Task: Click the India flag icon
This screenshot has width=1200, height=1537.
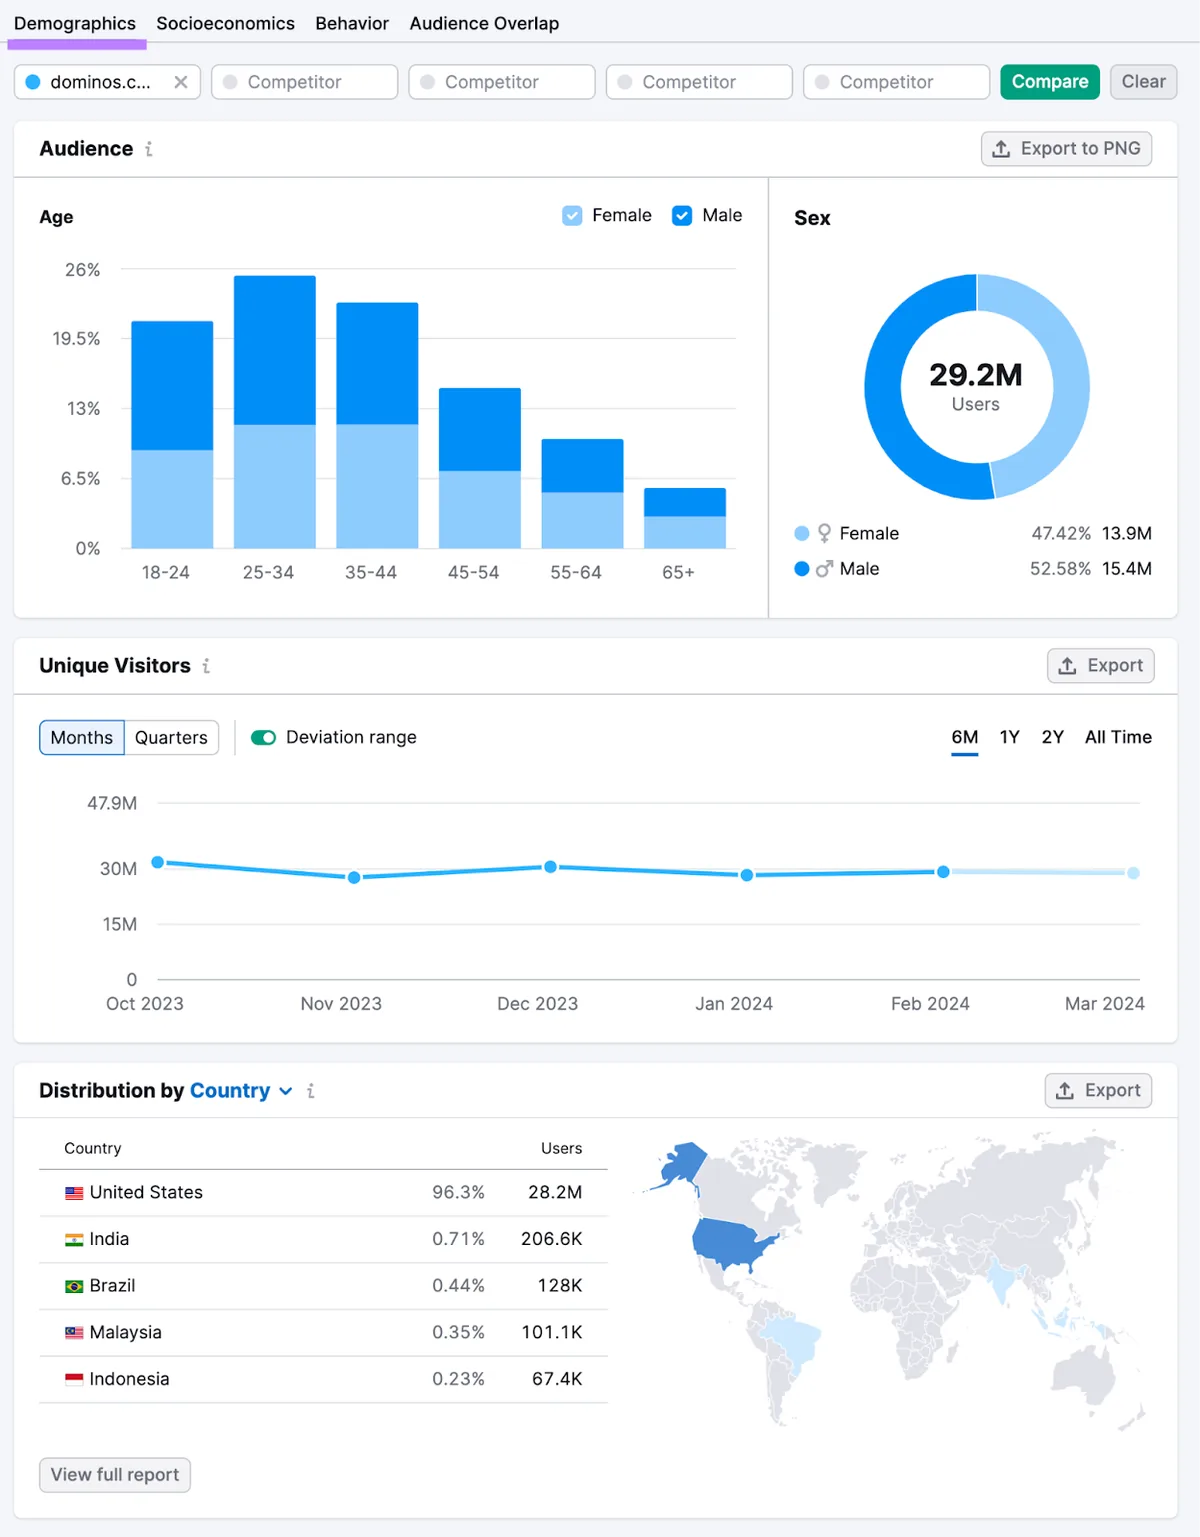Action: pyautogui.click(x=74, y=1240)
